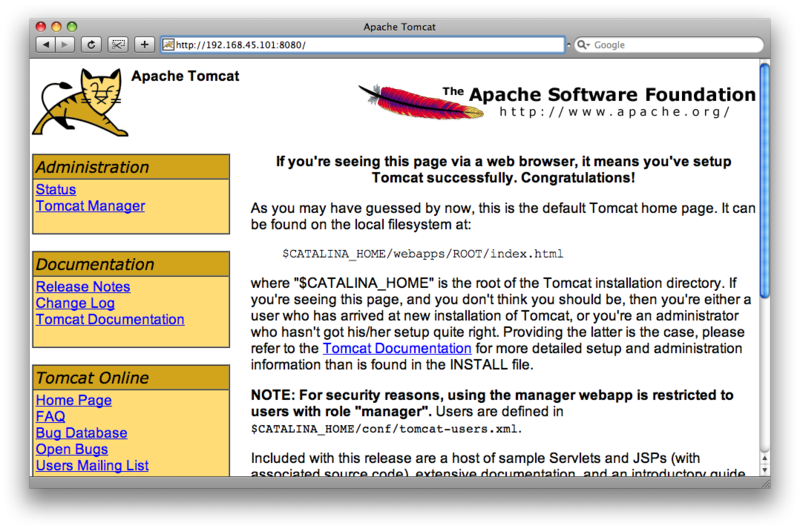Click the Tomcat cat logo
Screen dimensions: 800x529
click(x=80, y=103)
